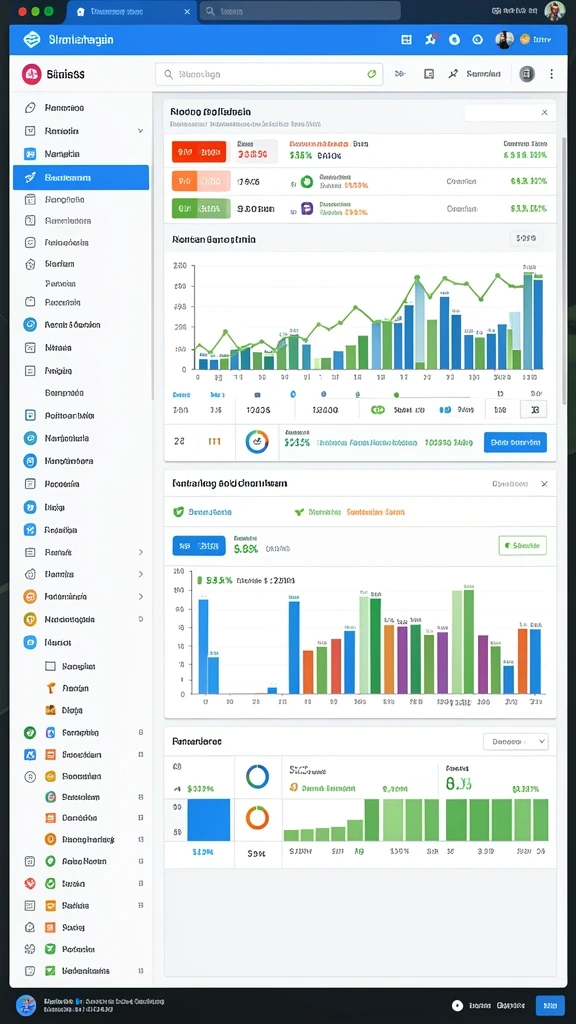Click the green outlined button in second panel
This screenshot has width=576, height=1024.
click(522, 545)
